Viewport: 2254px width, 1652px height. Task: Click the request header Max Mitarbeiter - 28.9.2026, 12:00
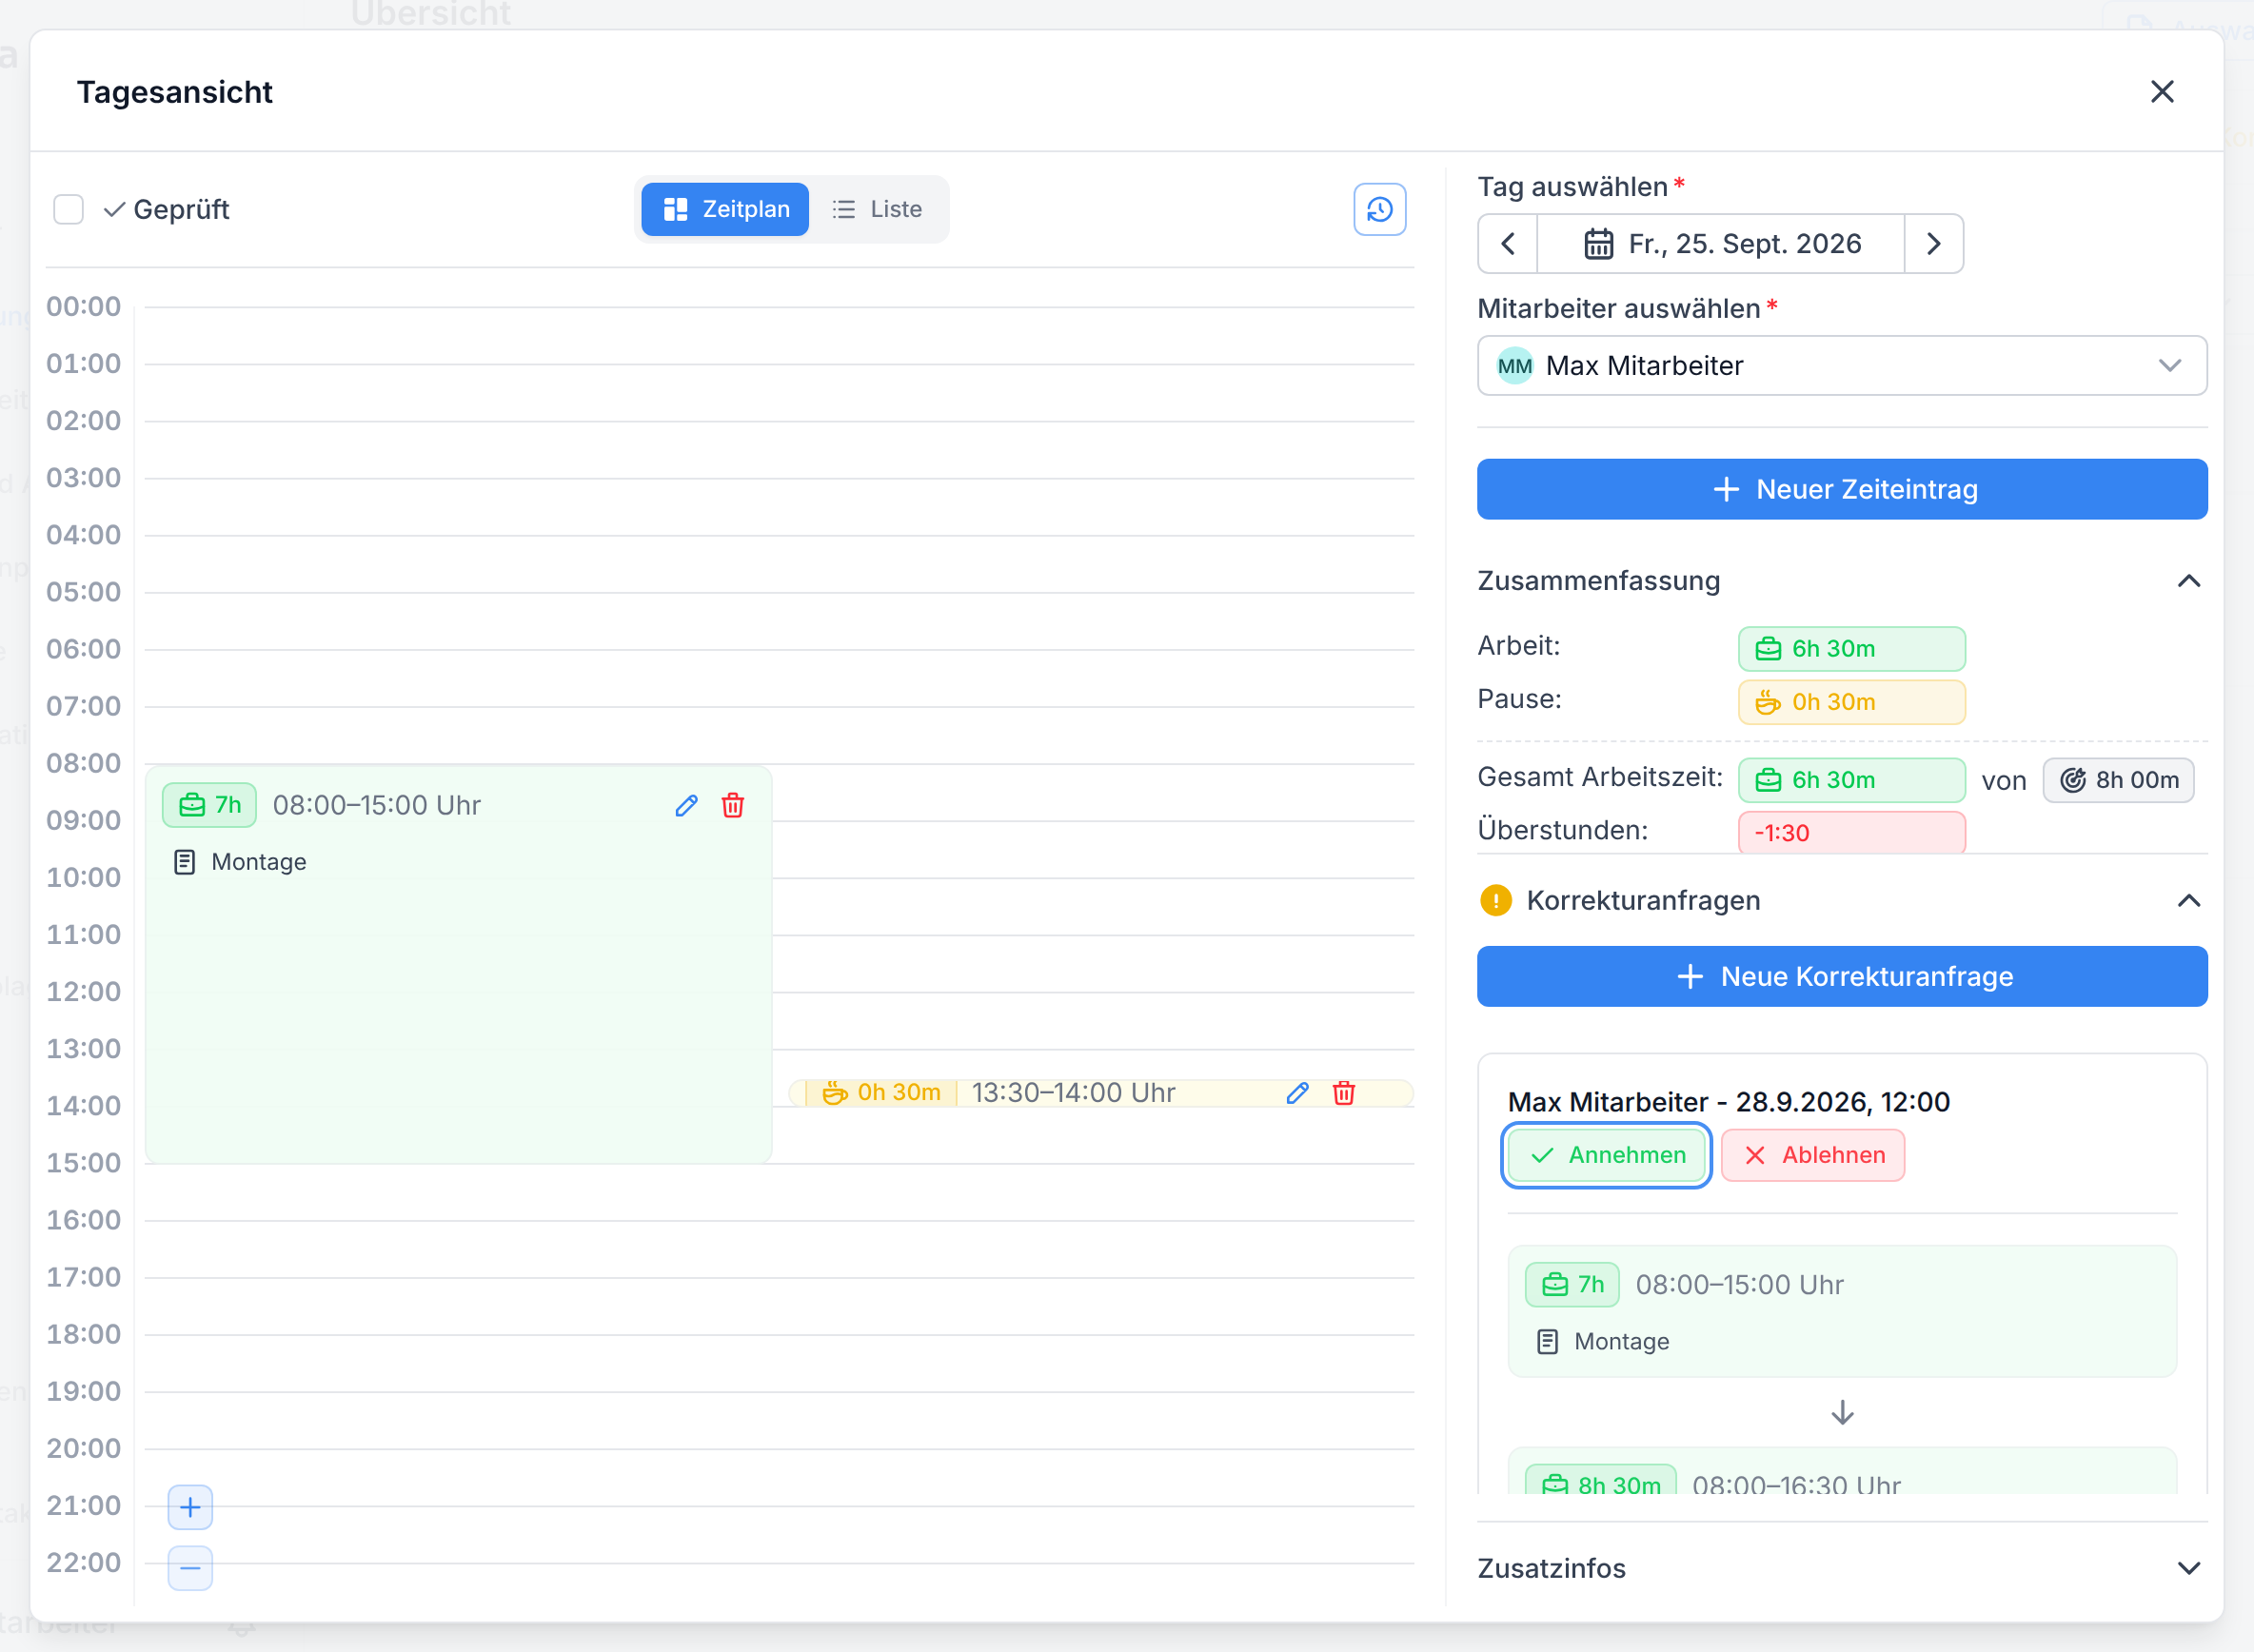(1729, 1102)
